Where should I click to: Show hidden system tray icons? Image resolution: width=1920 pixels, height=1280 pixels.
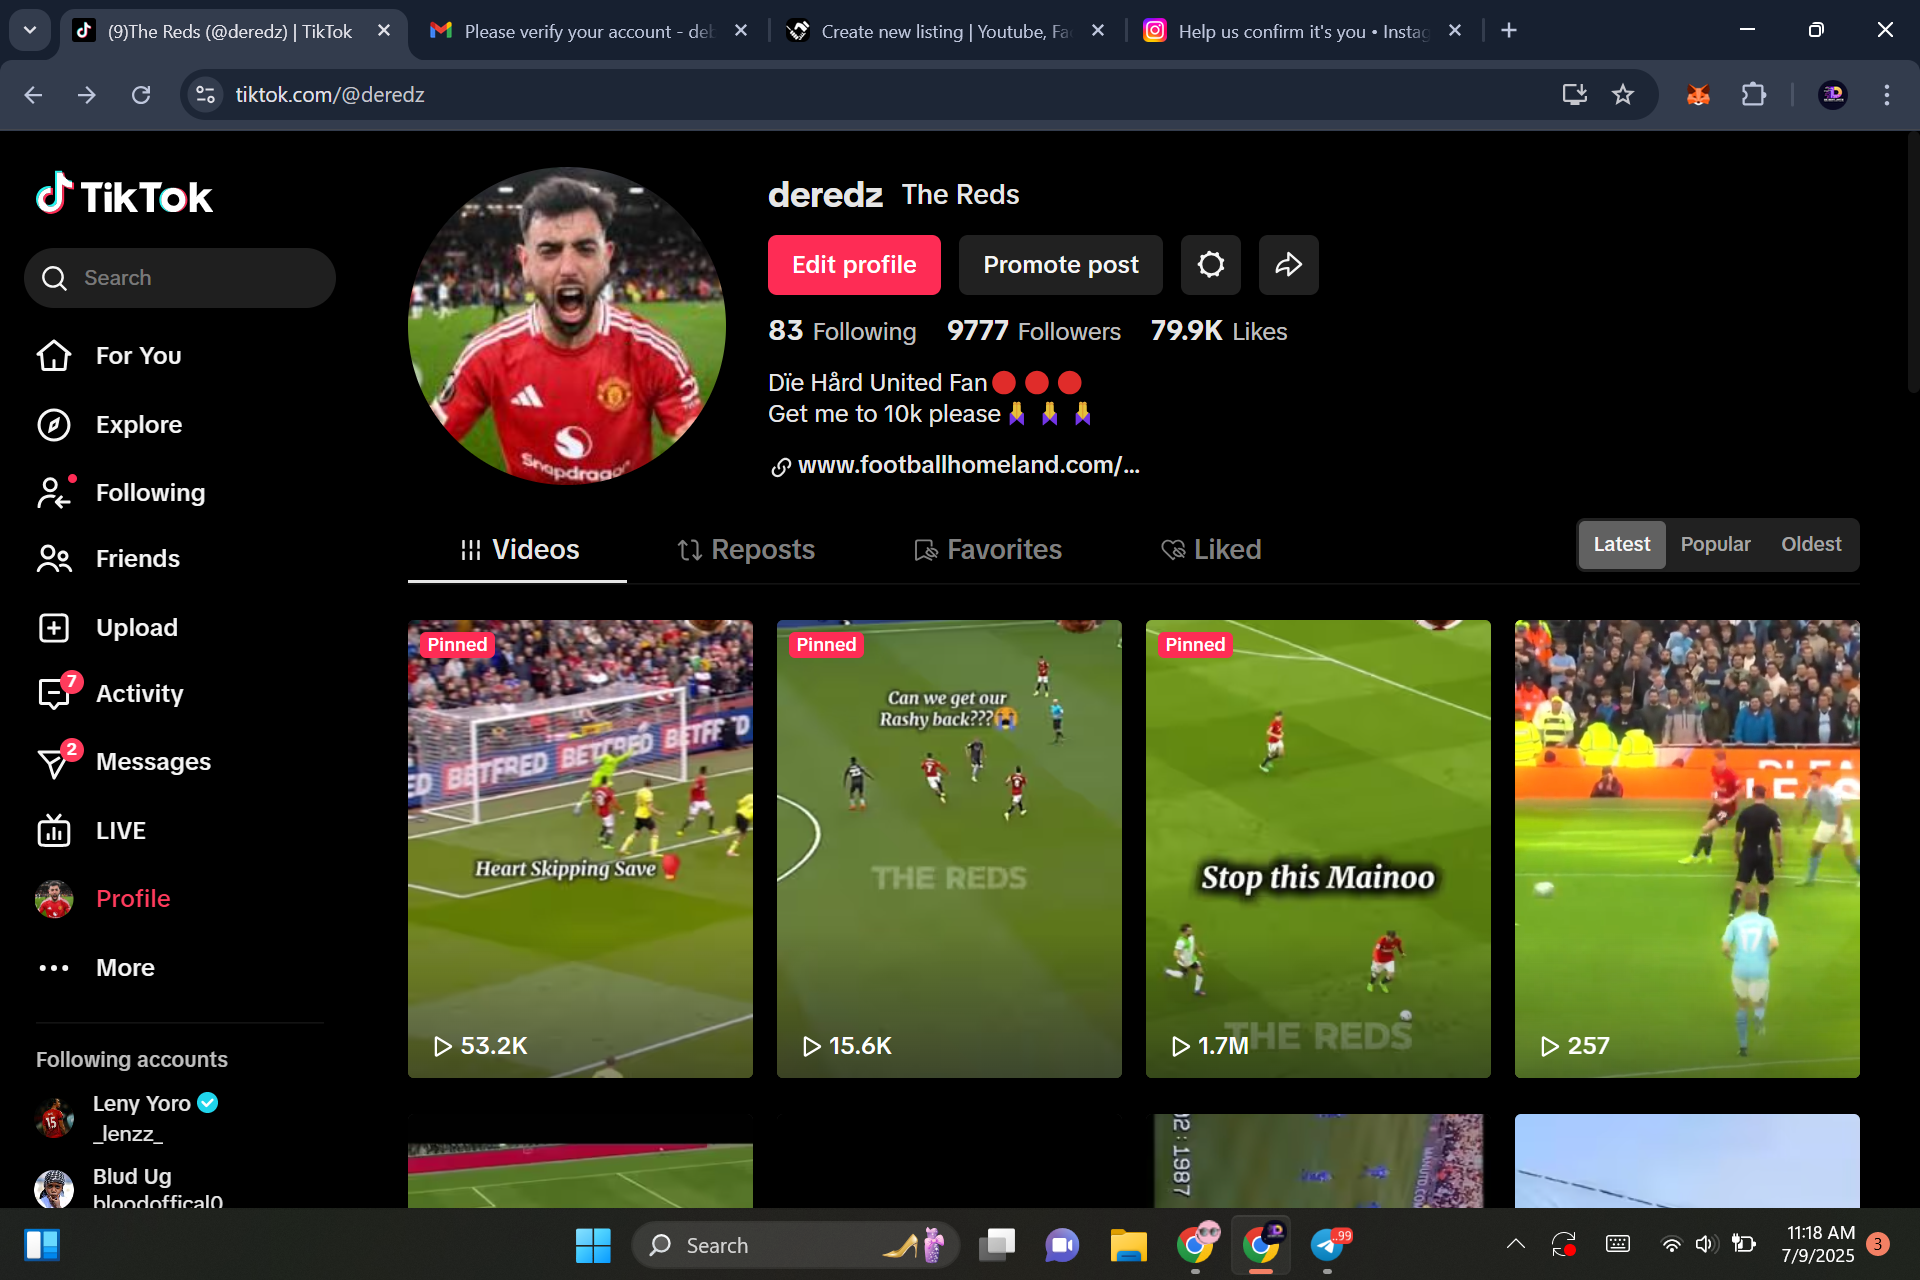[x=1515, y=1244]
